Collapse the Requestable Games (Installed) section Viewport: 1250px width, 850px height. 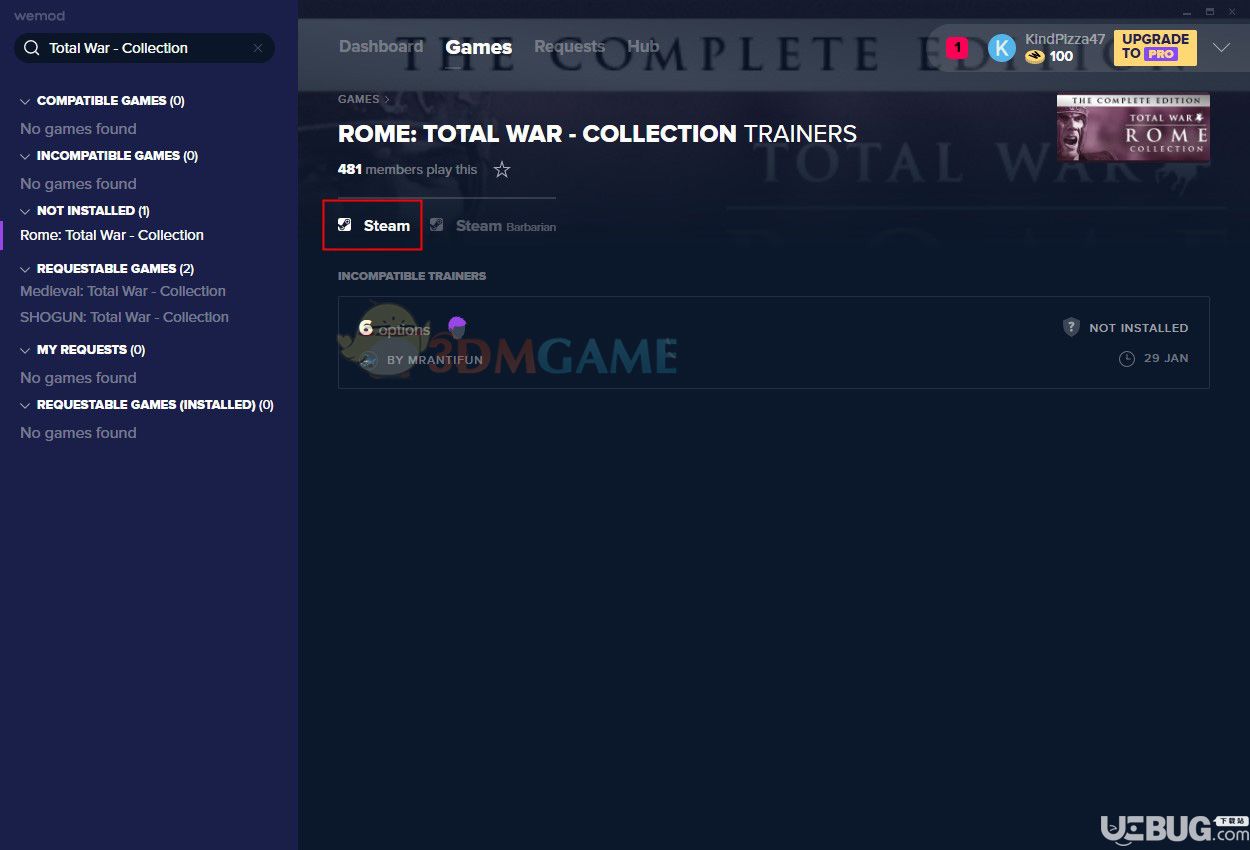[x=26, y=405]
